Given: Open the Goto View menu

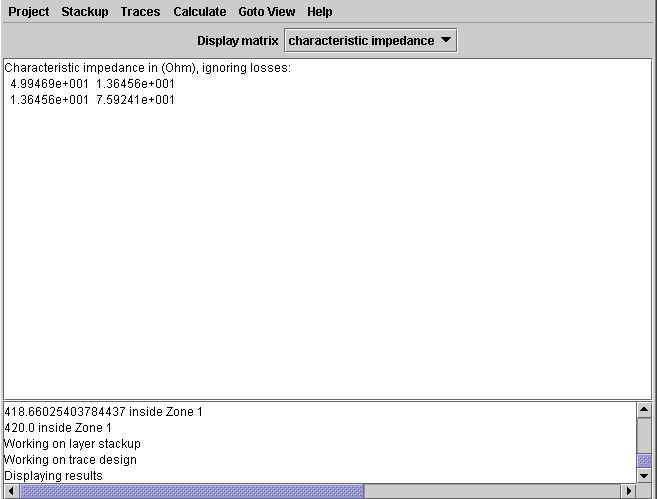Looking at the screenshot, I should [x=267, y=12].
